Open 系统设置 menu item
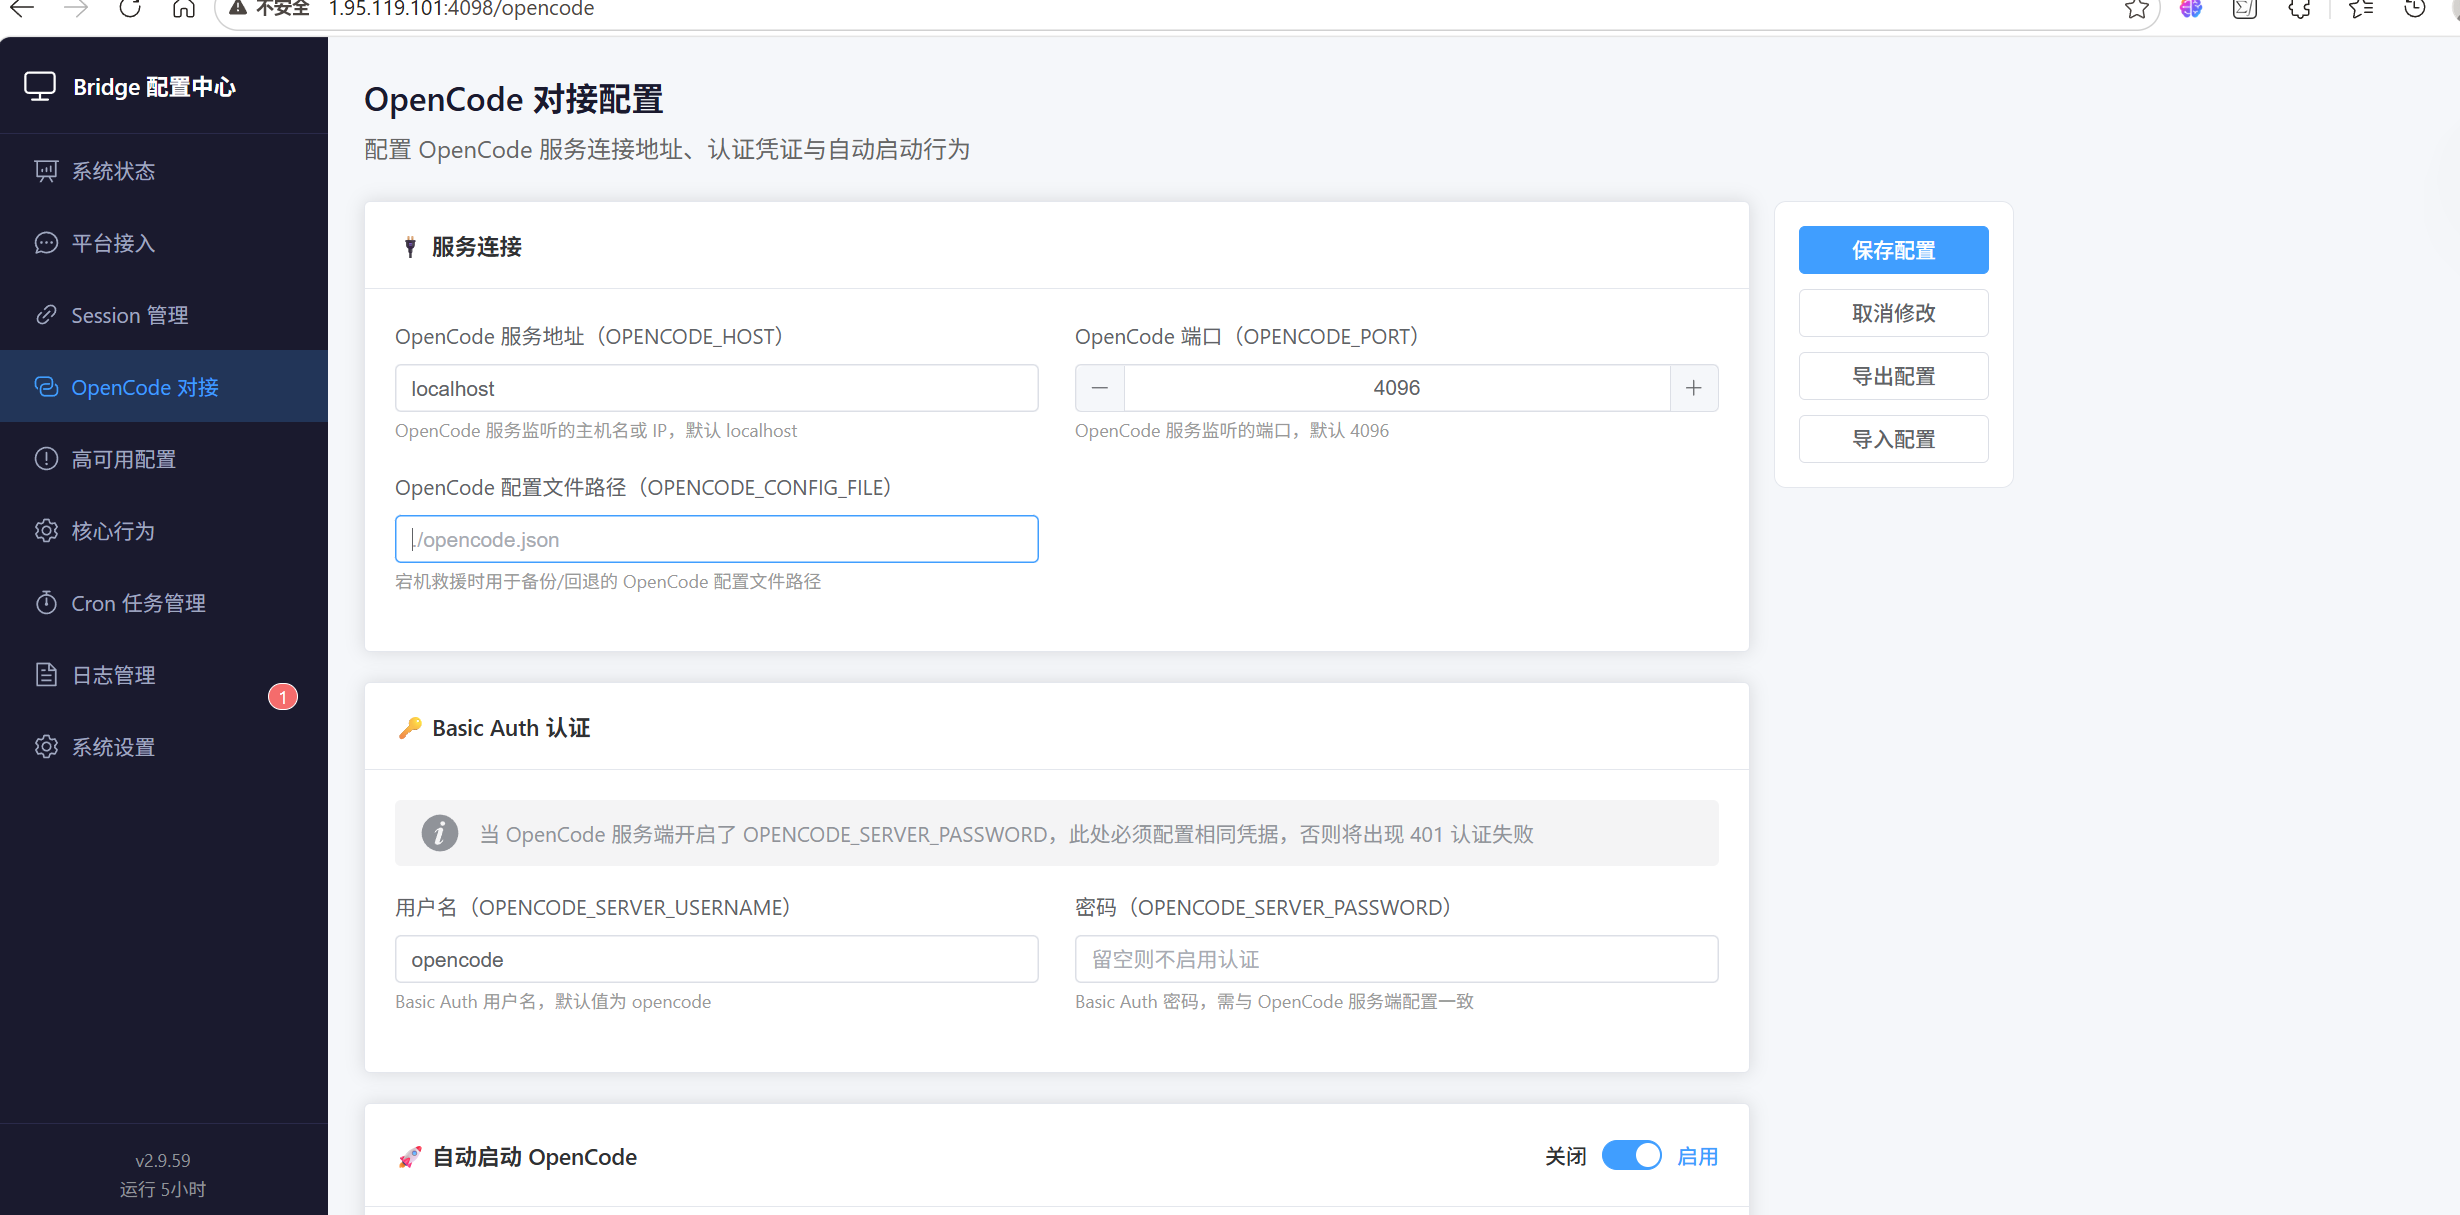Image resolution: width=2460 pixels, height=1215 pixels. [x=164, y=747]
